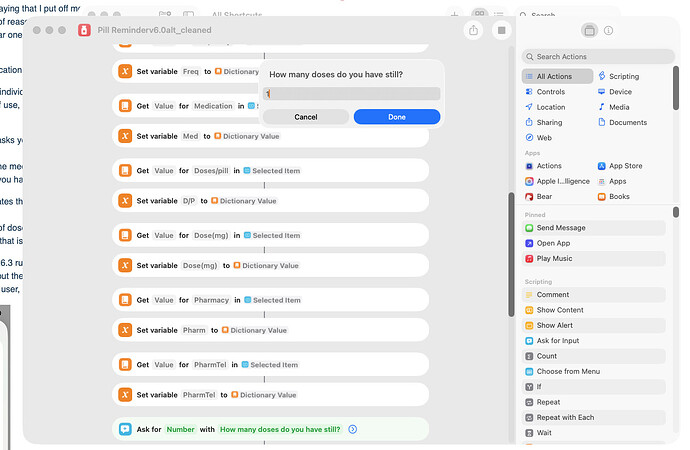Open the App Store actions
Screen dimensions: 690x450
(x=625, y=166)
